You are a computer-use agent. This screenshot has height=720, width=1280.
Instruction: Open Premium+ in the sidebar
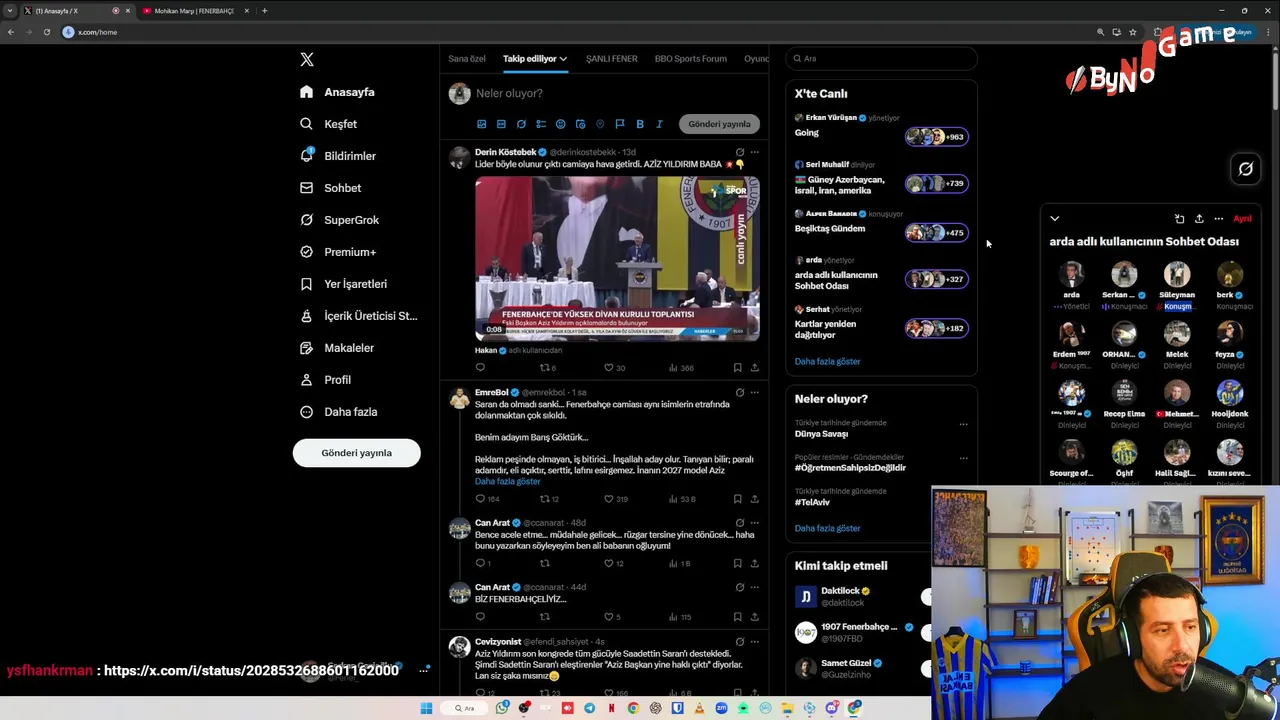click(338, 252)
